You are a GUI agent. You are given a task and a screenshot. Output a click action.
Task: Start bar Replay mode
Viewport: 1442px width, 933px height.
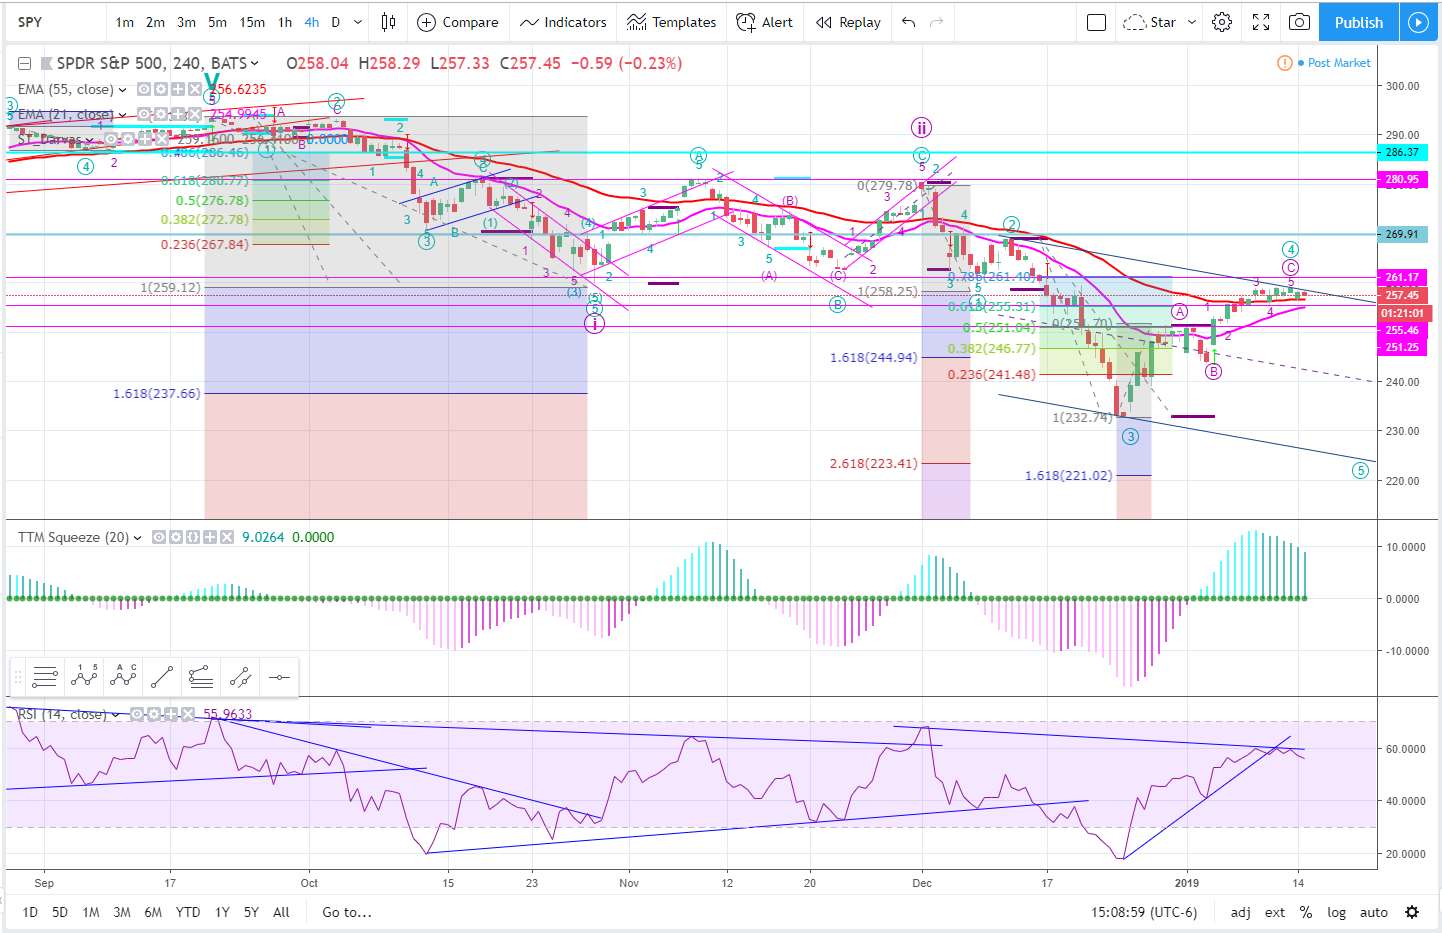[848, 22]
